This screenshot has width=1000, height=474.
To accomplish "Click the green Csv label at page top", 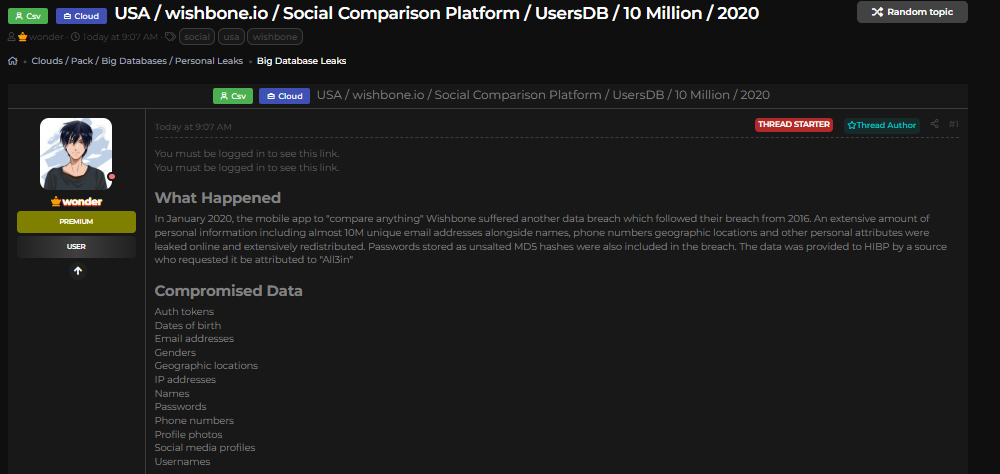I will [27, 16].
